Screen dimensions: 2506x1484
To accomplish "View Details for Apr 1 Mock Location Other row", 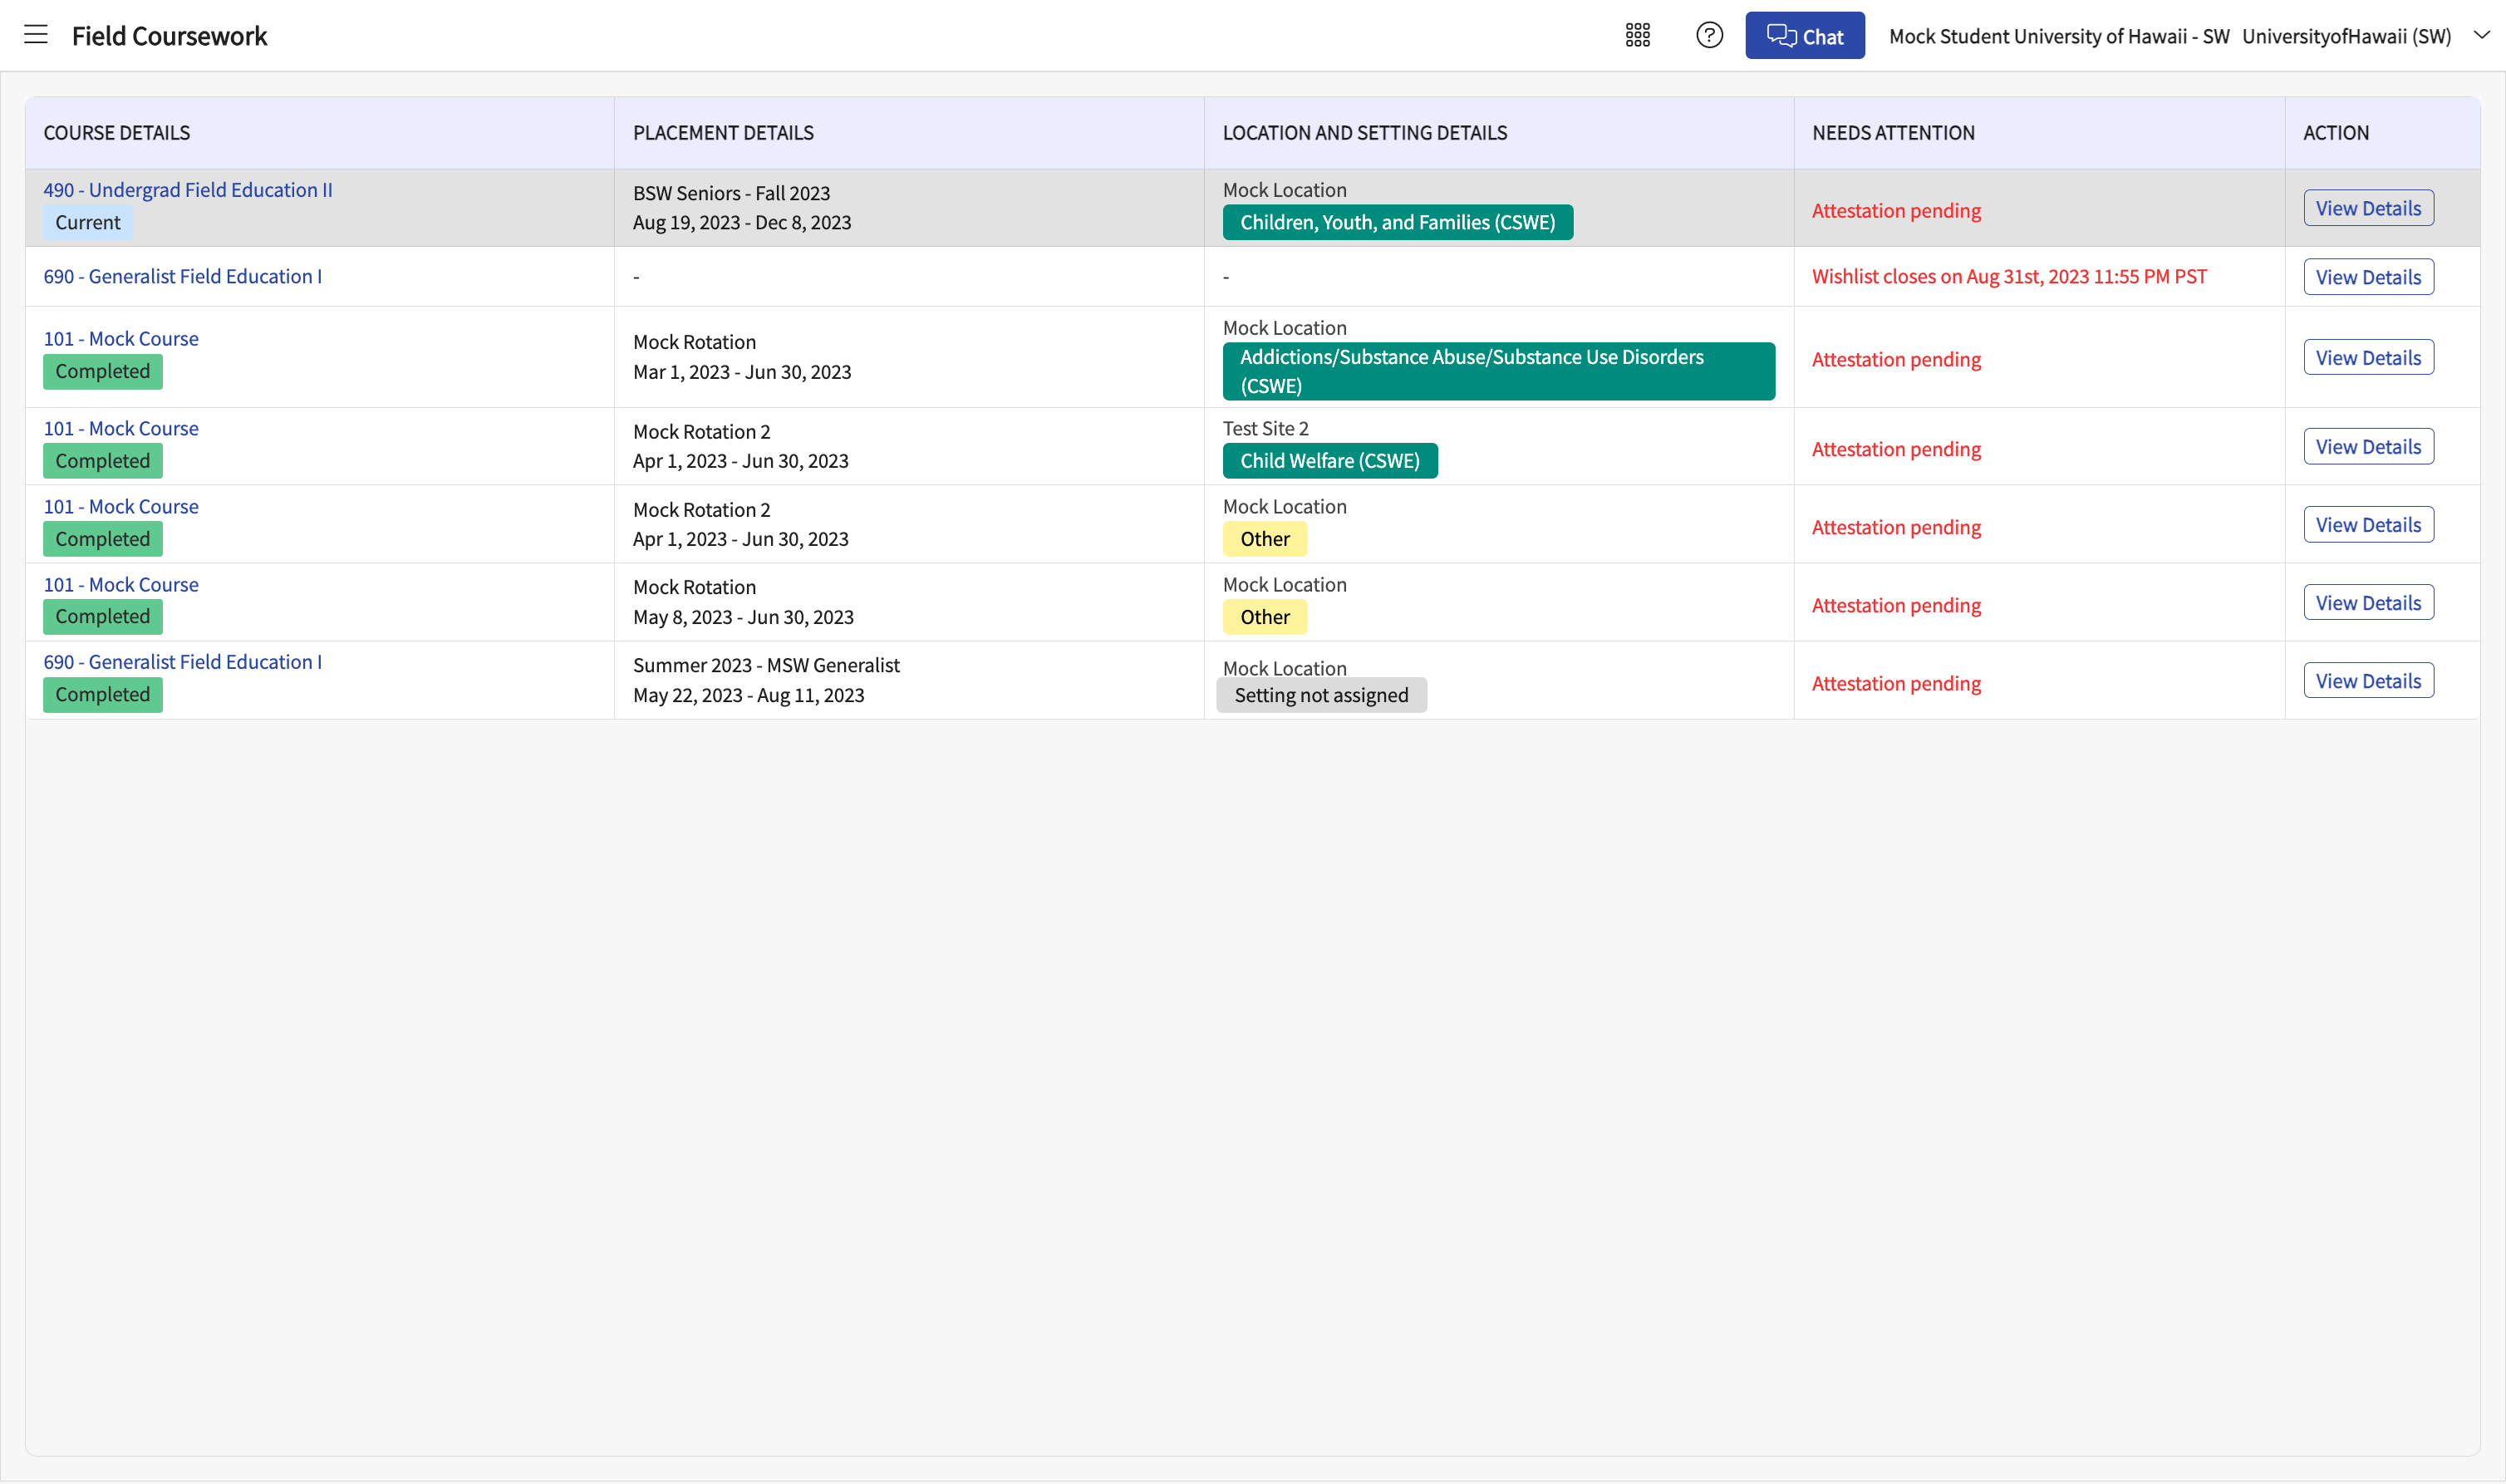I will 2367,524.
